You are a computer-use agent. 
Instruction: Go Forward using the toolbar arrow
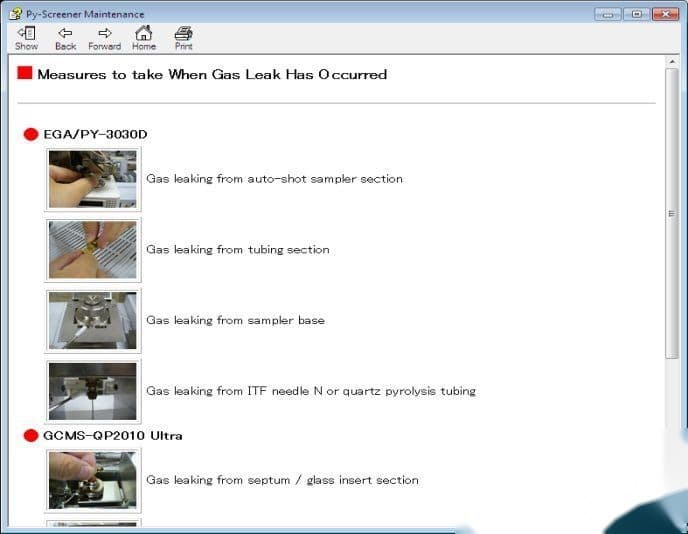[x=104, y=38]
